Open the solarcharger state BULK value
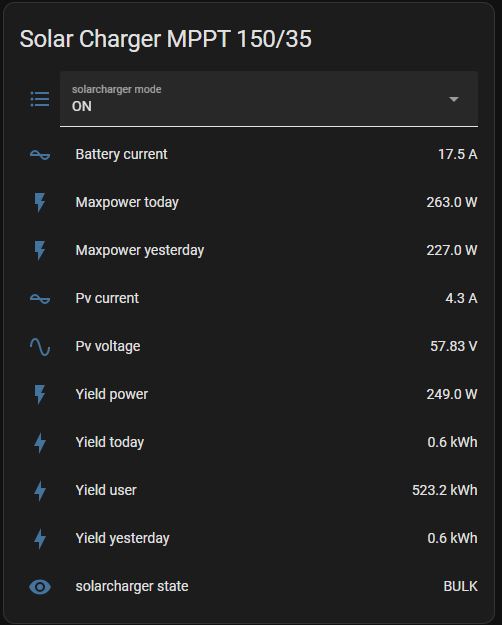 (x=461, y=586)
